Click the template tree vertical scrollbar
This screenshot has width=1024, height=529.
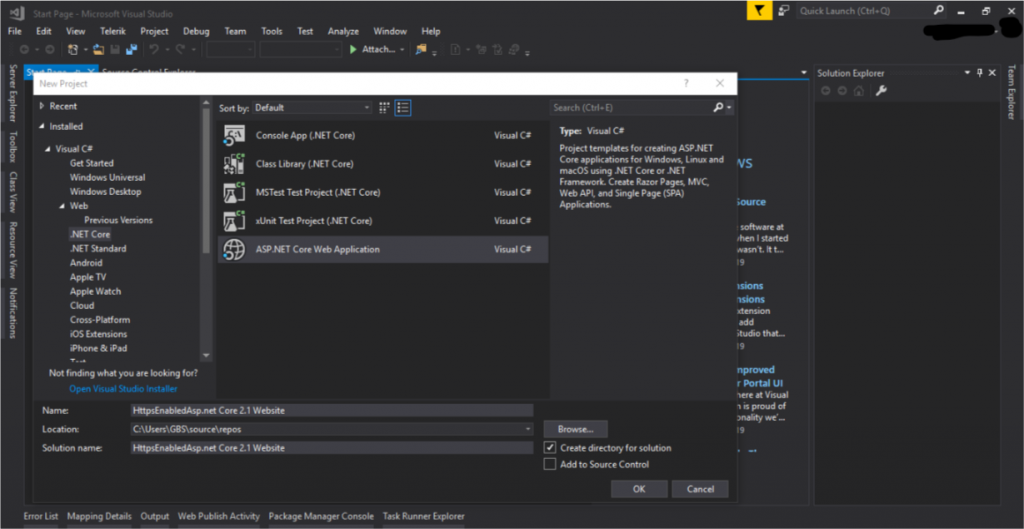click(x=206, y=229)
